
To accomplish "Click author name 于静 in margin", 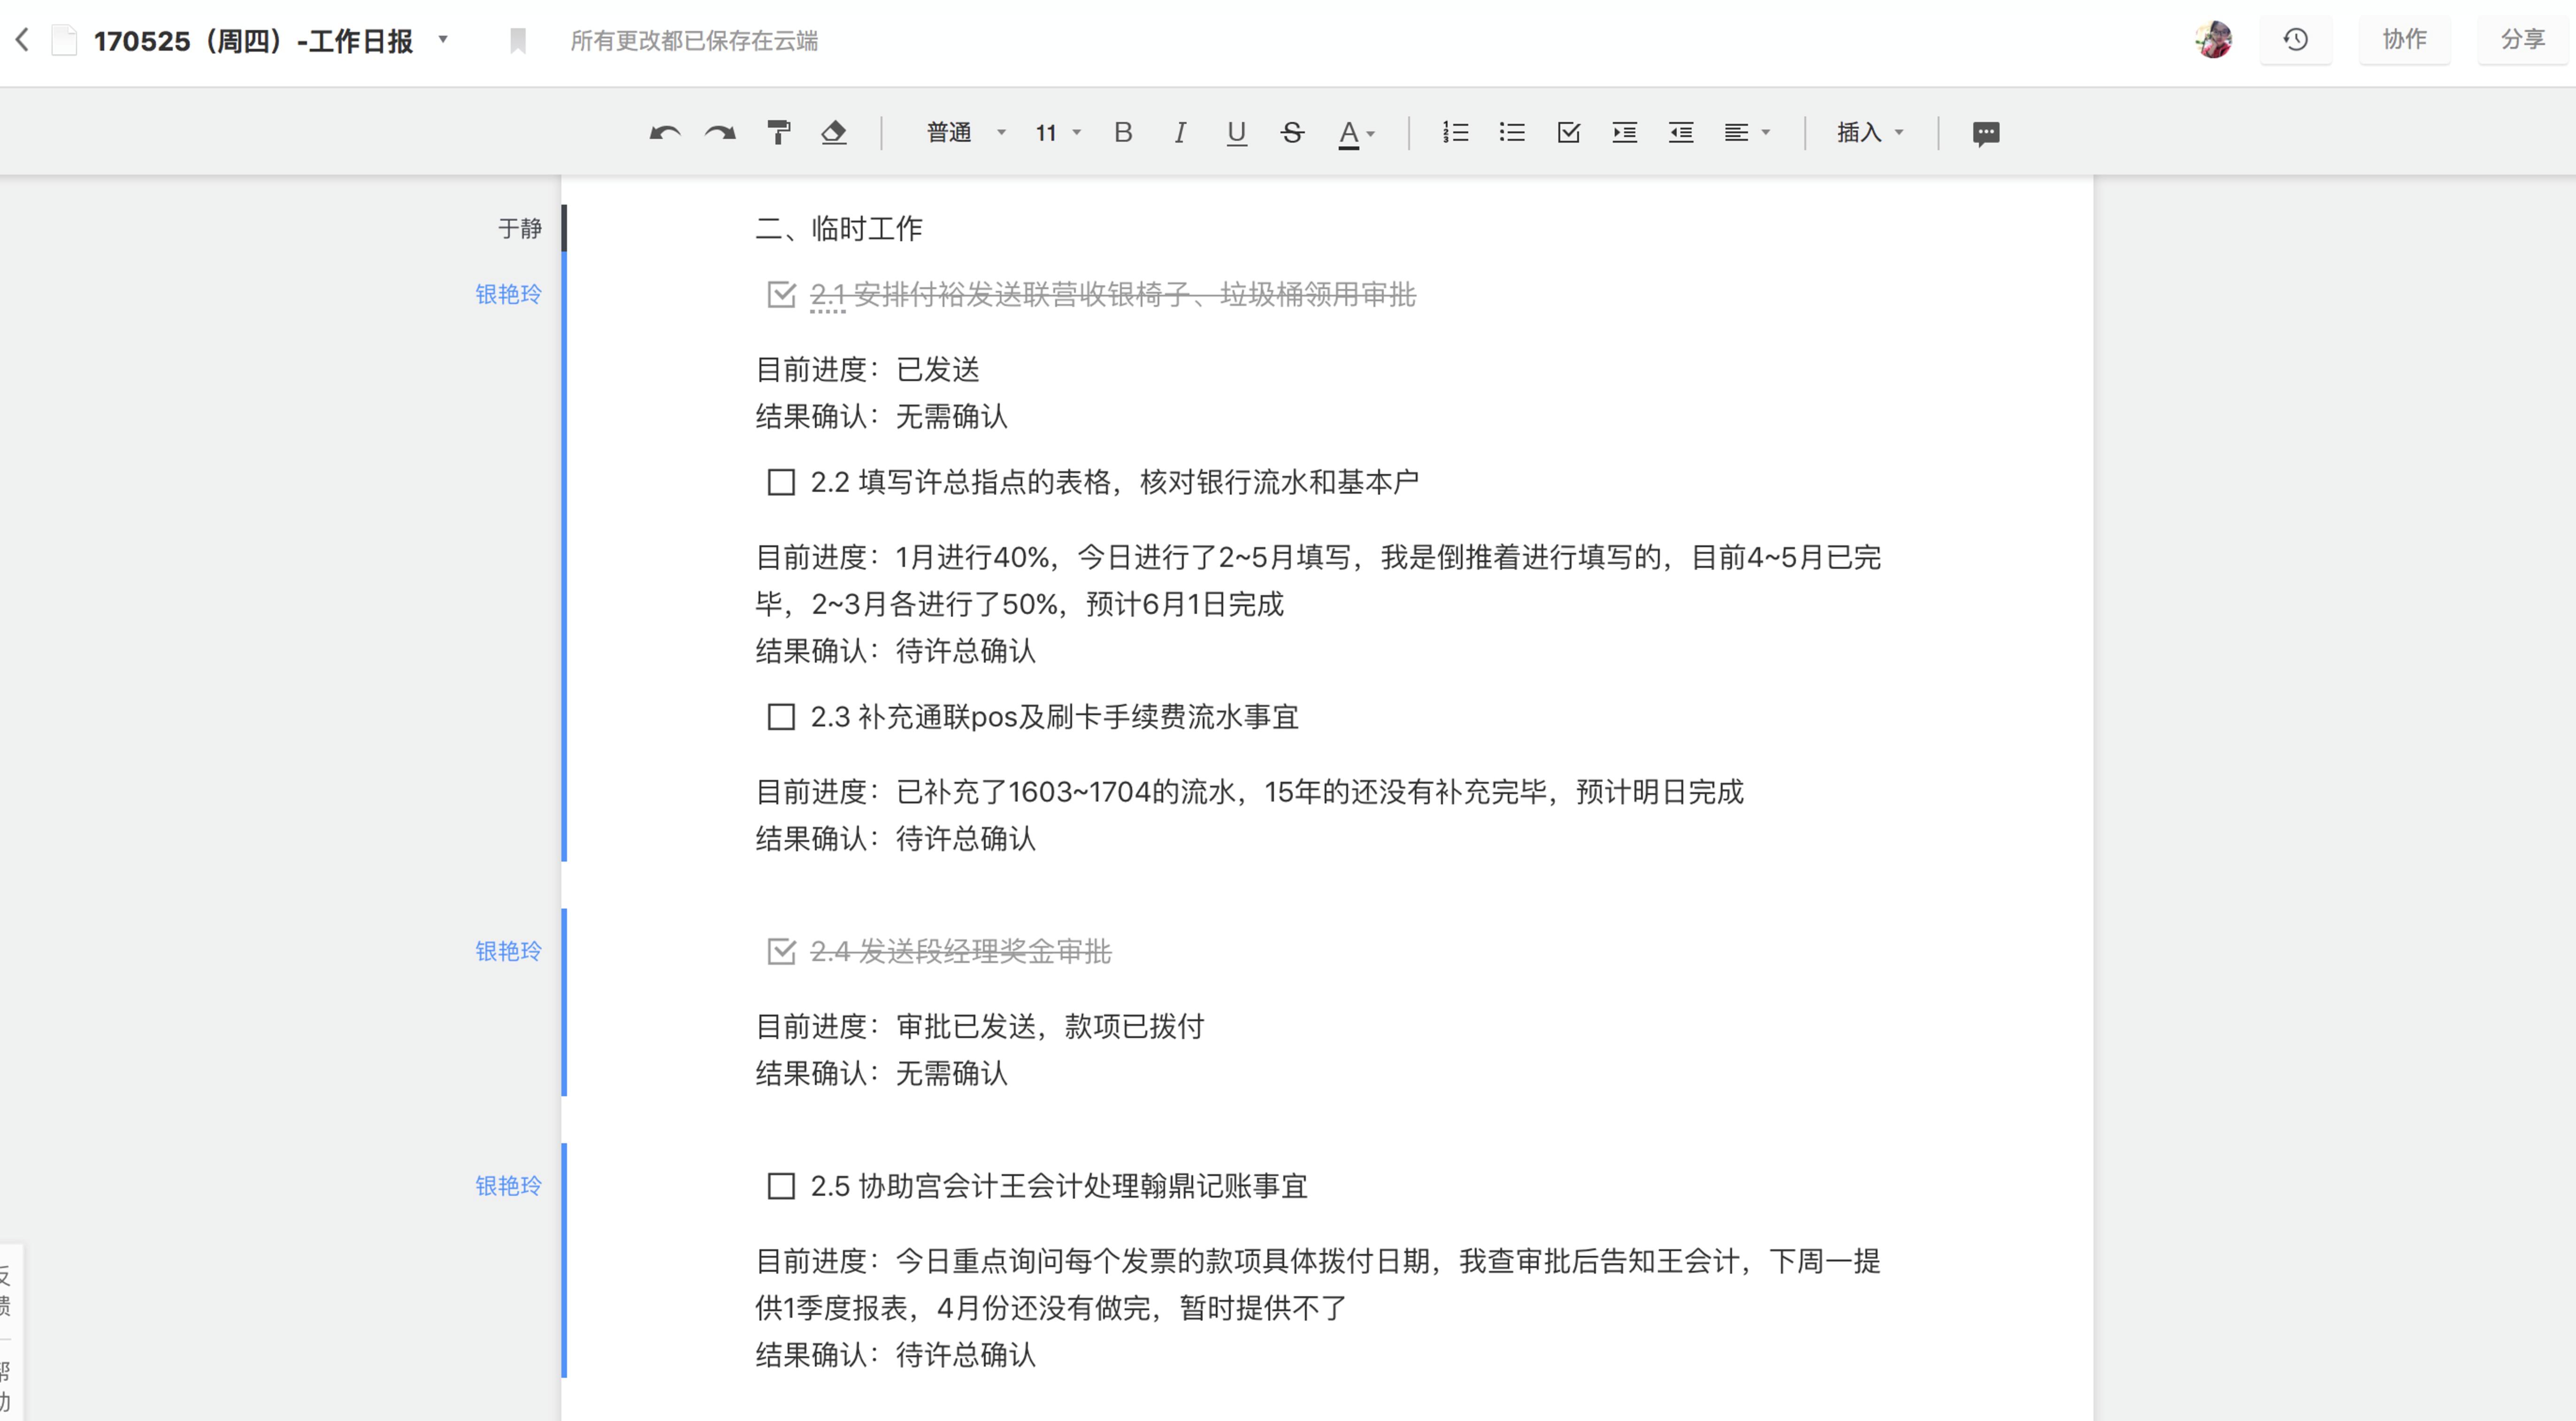I will pyautogui.click(x=519, y=229).
